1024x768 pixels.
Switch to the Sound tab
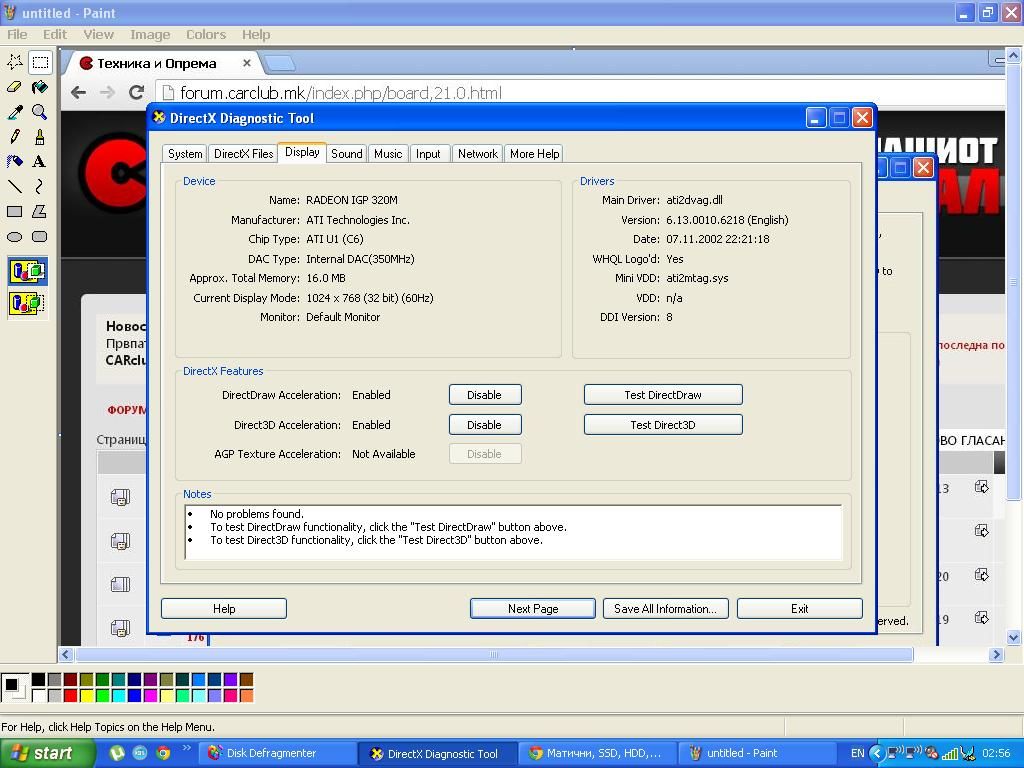[x=347, y=153]
